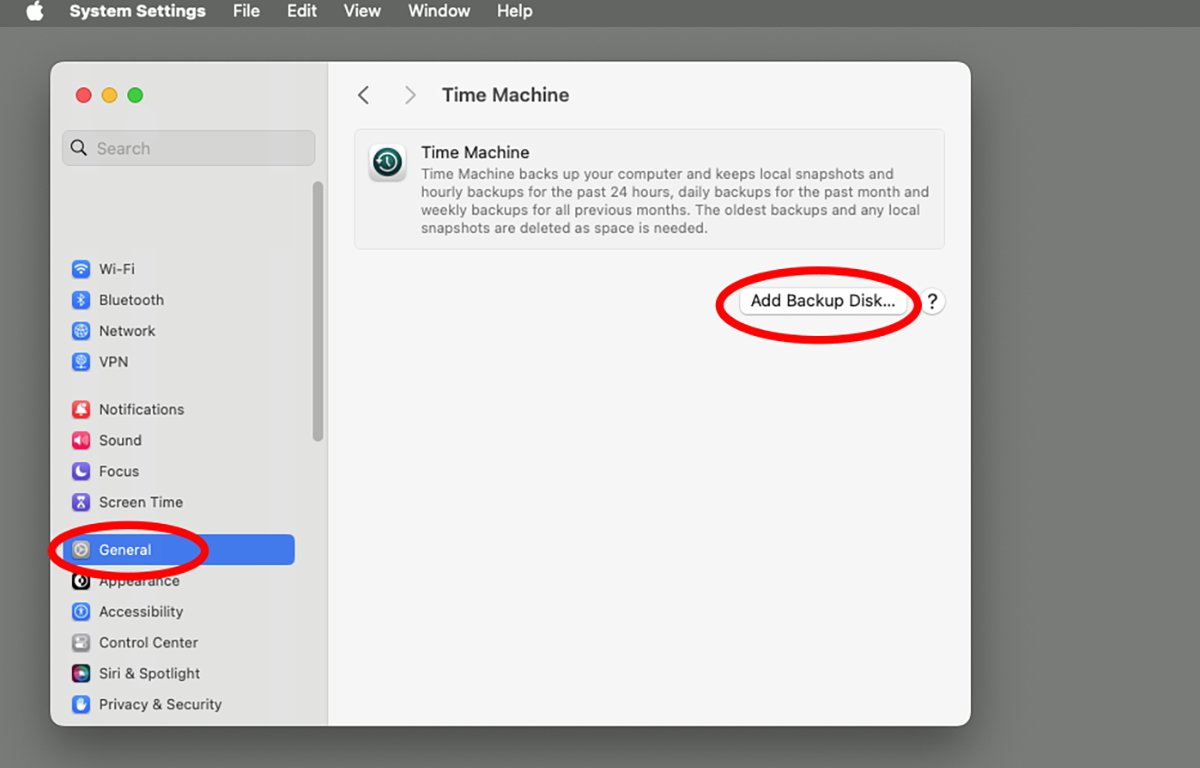Select Network label in sidebar
This screenshot has width=1200, height=768.
click(127, 331)
